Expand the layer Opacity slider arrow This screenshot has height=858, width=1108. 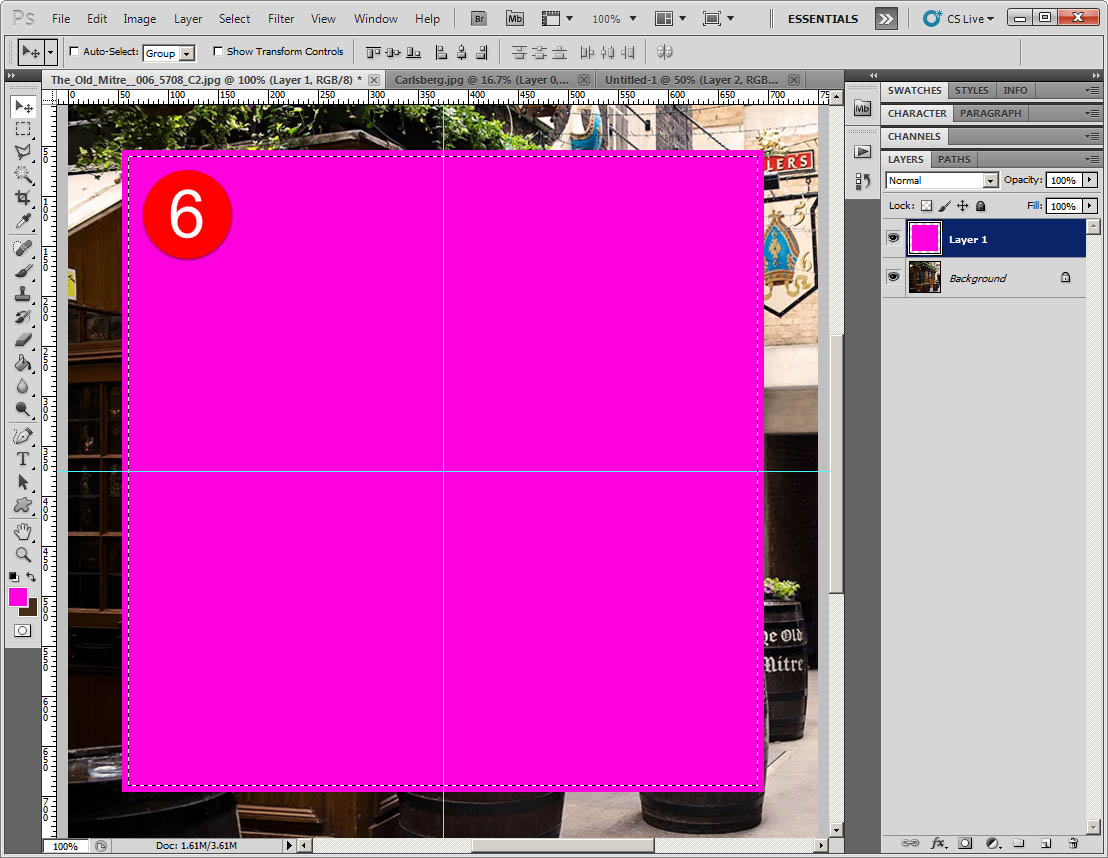pos(1090,181)
